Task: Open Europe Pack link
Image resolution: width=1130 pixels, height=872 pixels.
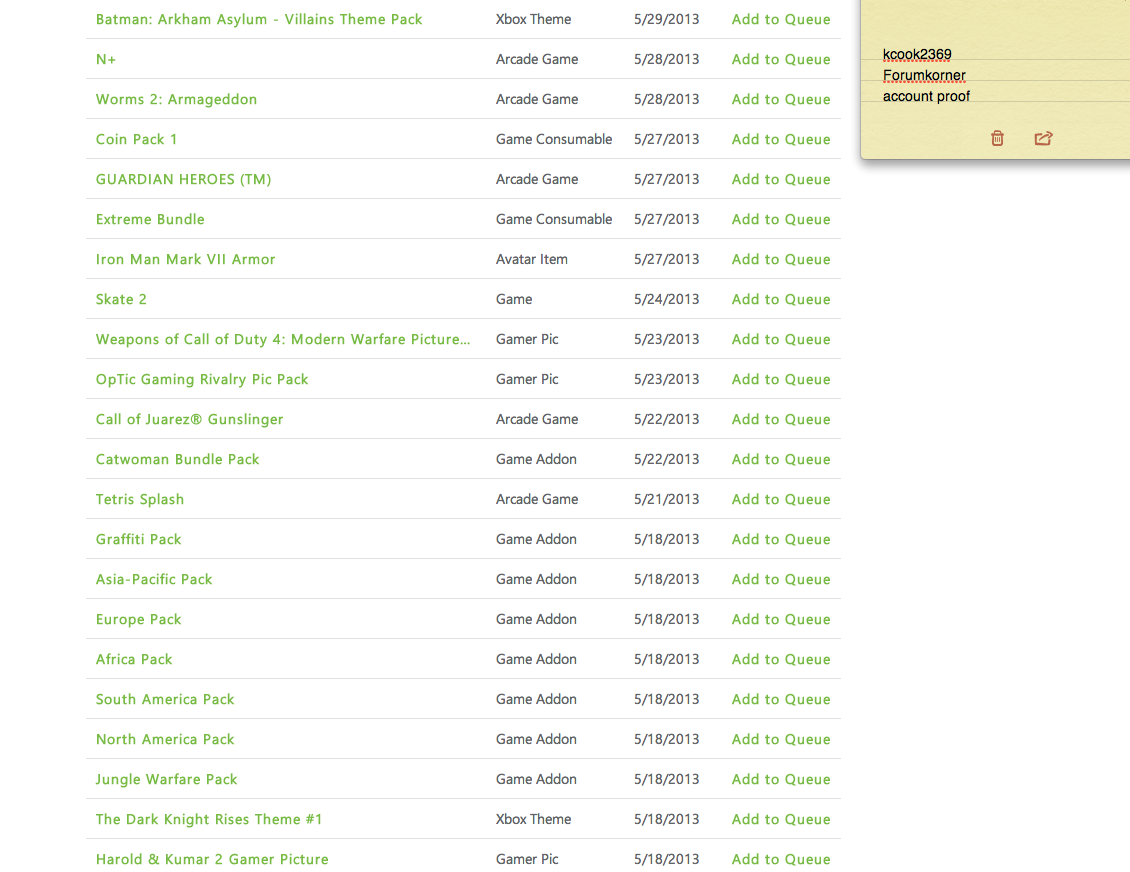Action: tap(138, 619)
